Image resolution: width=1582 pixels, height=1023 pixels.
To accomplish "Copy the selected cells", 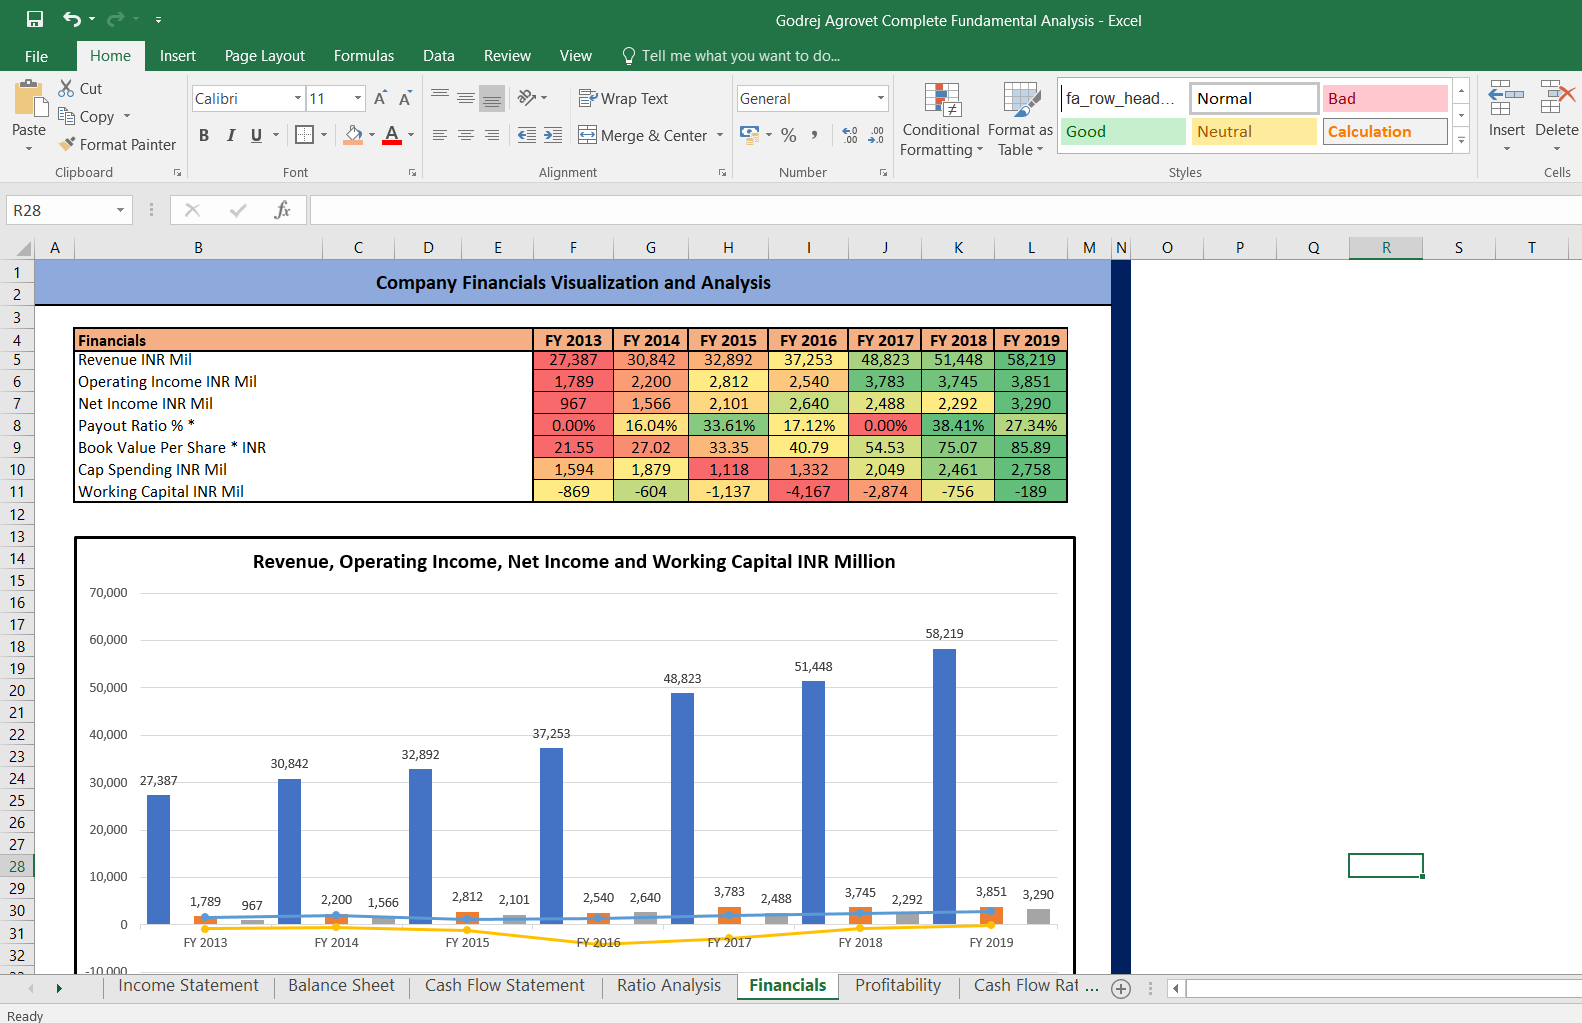I will [67, 116].
